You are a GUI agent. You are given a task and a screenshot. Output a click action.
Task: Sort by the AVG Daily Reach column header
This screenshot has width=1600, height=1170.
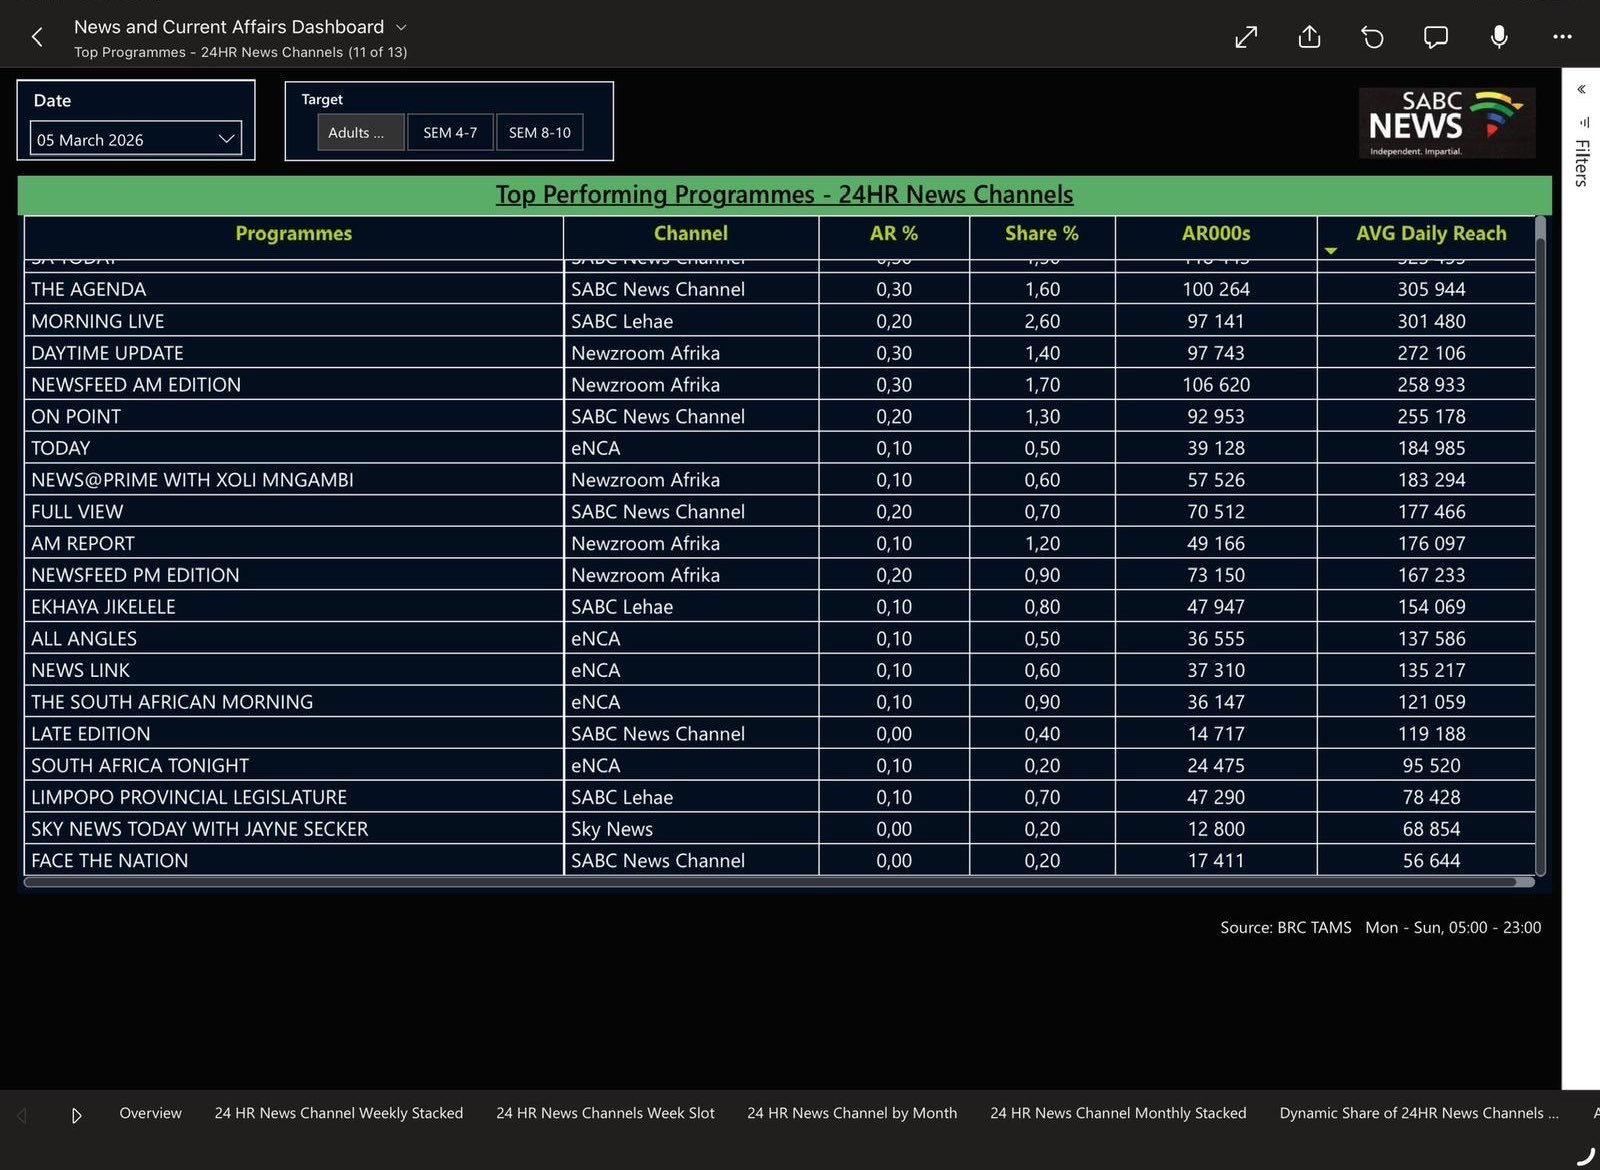(1430, 233)
